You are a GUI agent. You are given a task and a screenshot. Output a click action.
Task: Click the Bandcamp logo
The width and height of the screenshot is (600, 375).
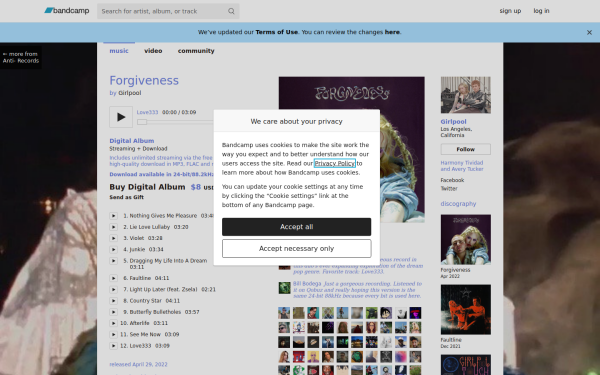67,11
